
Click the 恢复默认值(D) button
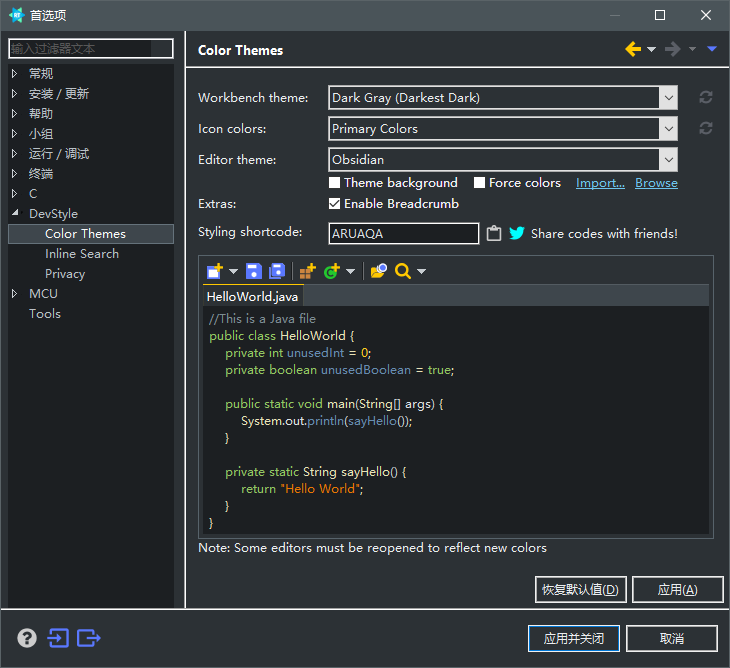coord(581,589)
